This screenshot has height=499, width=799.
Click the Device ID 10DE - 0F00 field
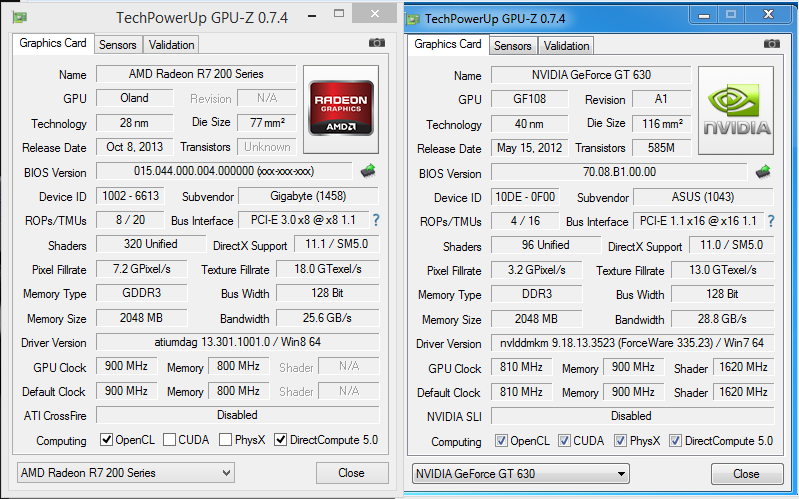click(x=525, y=197)
